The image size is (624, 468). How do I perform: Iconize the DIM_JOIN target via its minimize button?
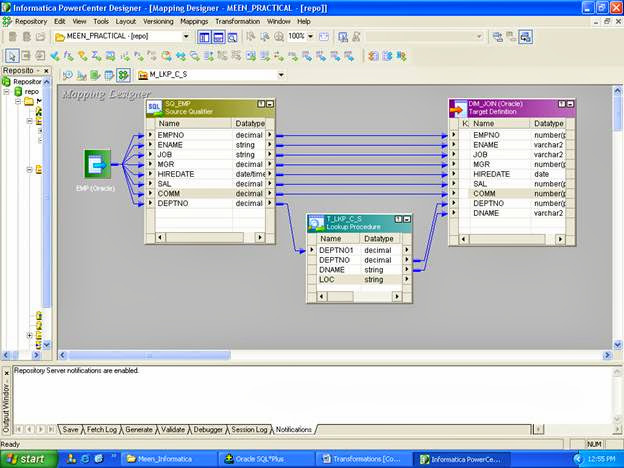pyautogui.click(x=570, y=104)
